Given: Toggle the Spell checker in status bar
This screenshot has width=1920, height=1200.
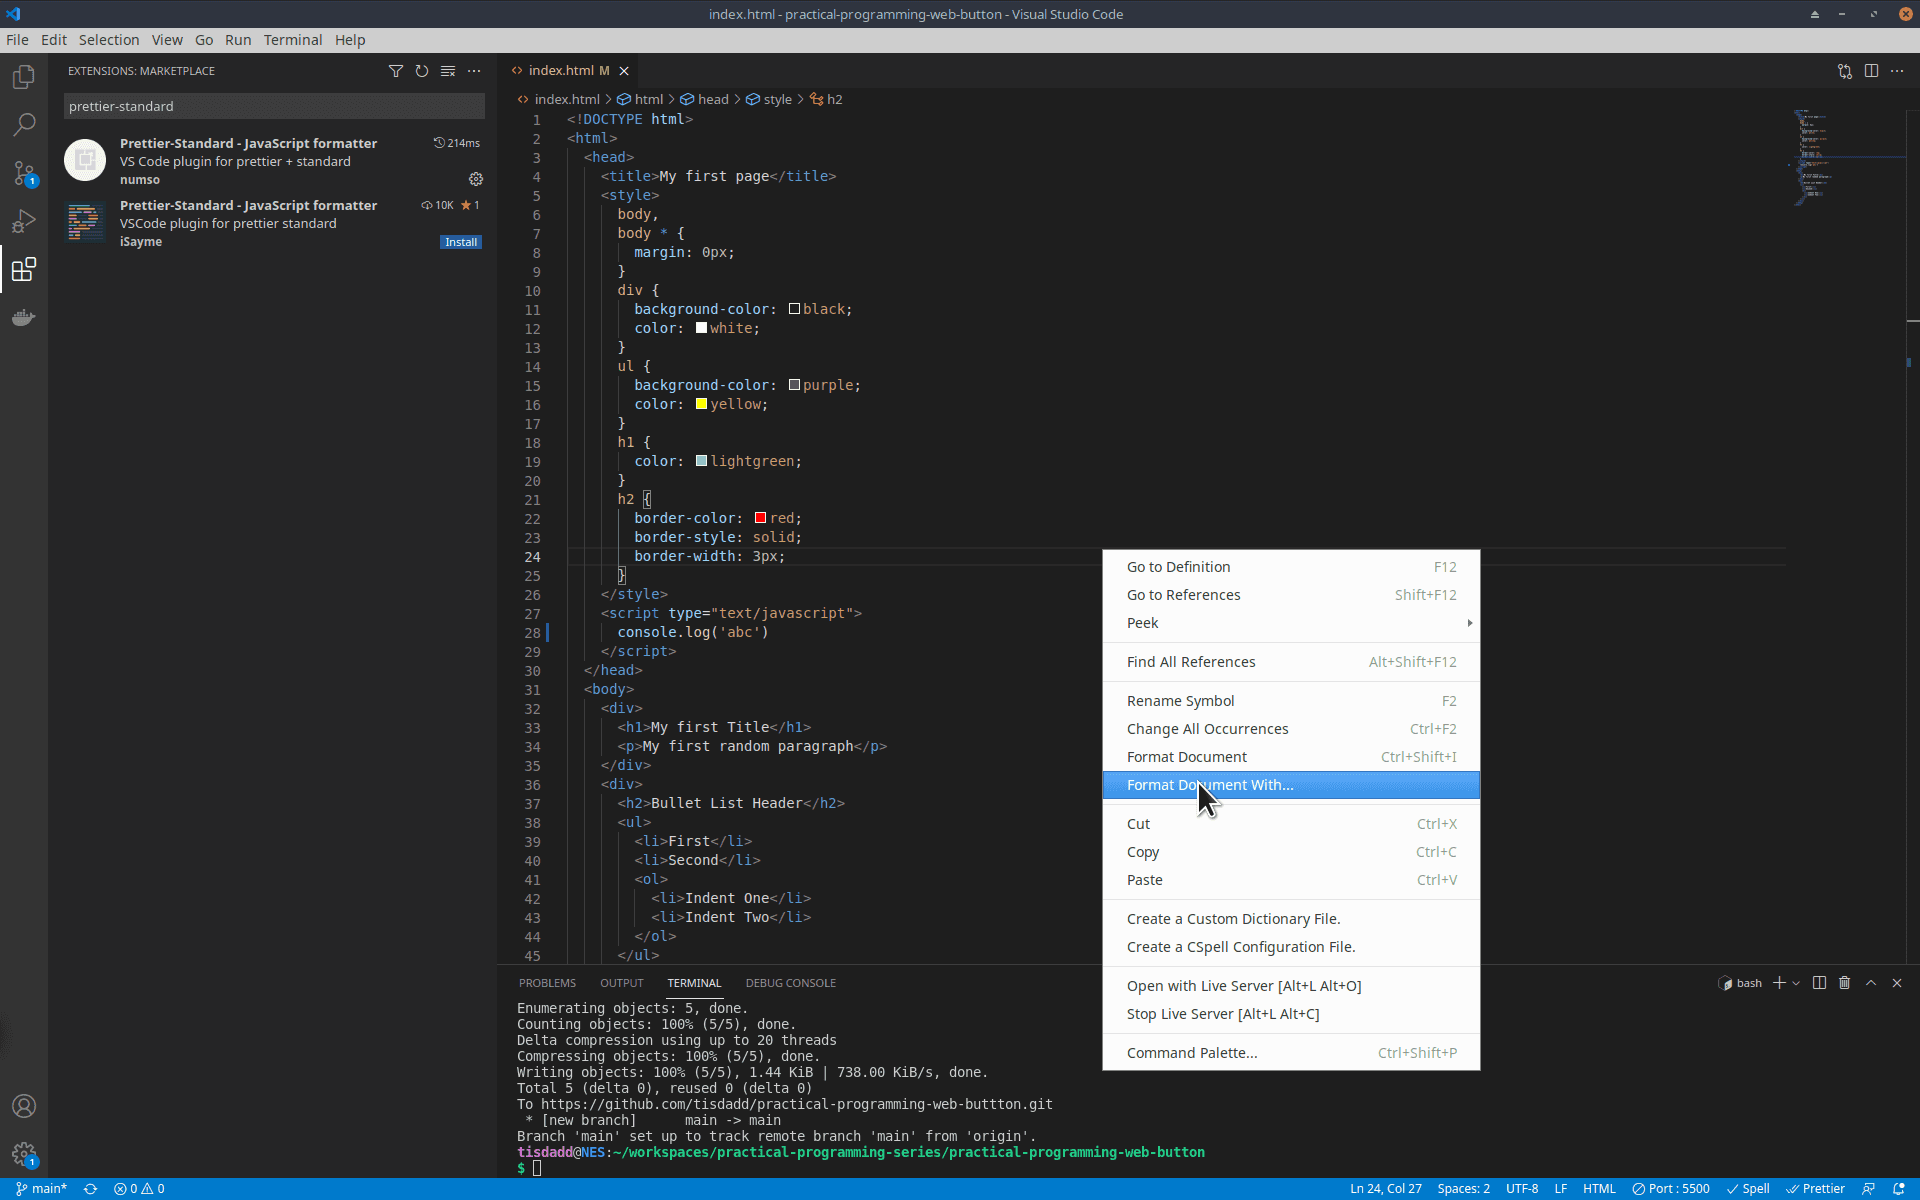Looking at the screenshot, I should click(1749, 1188).
